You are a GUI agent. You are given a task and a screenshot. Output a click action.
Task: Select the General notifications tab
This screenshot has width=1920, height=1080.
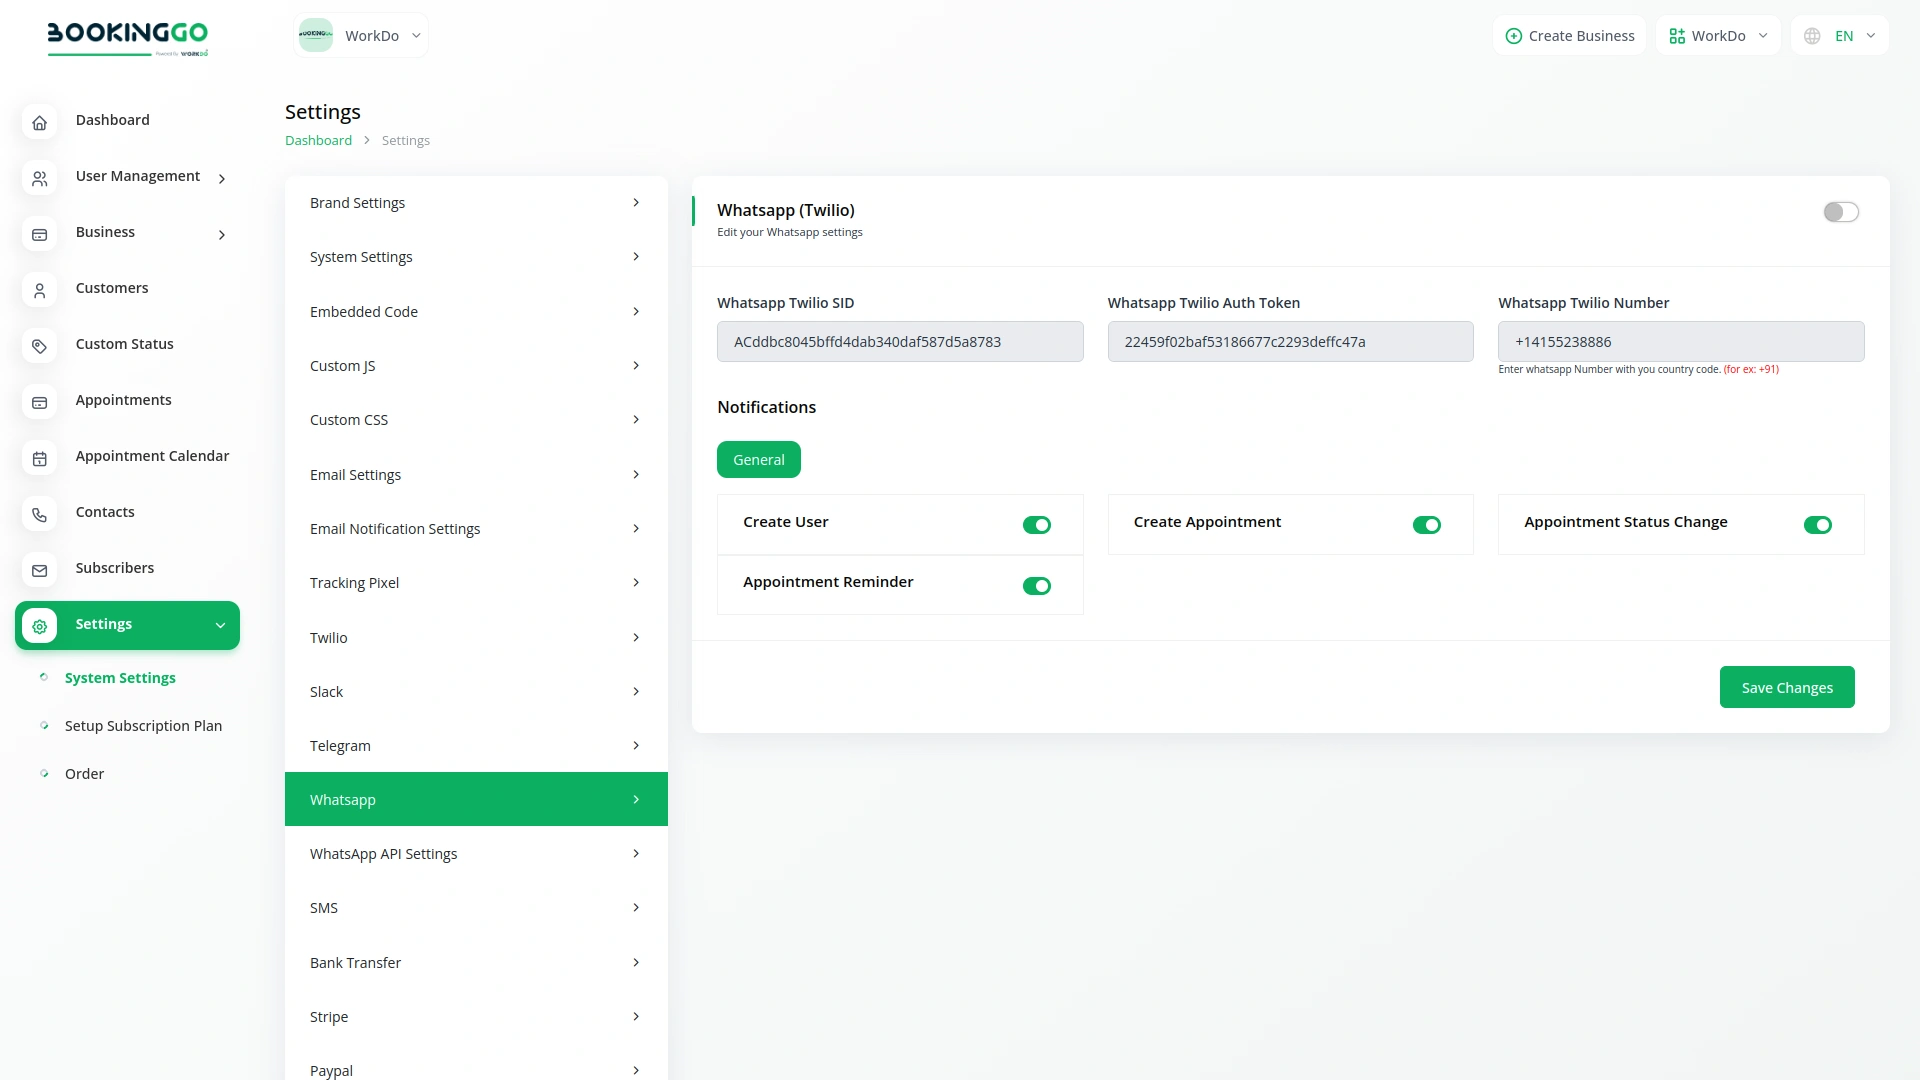click(x=758, y=459)
